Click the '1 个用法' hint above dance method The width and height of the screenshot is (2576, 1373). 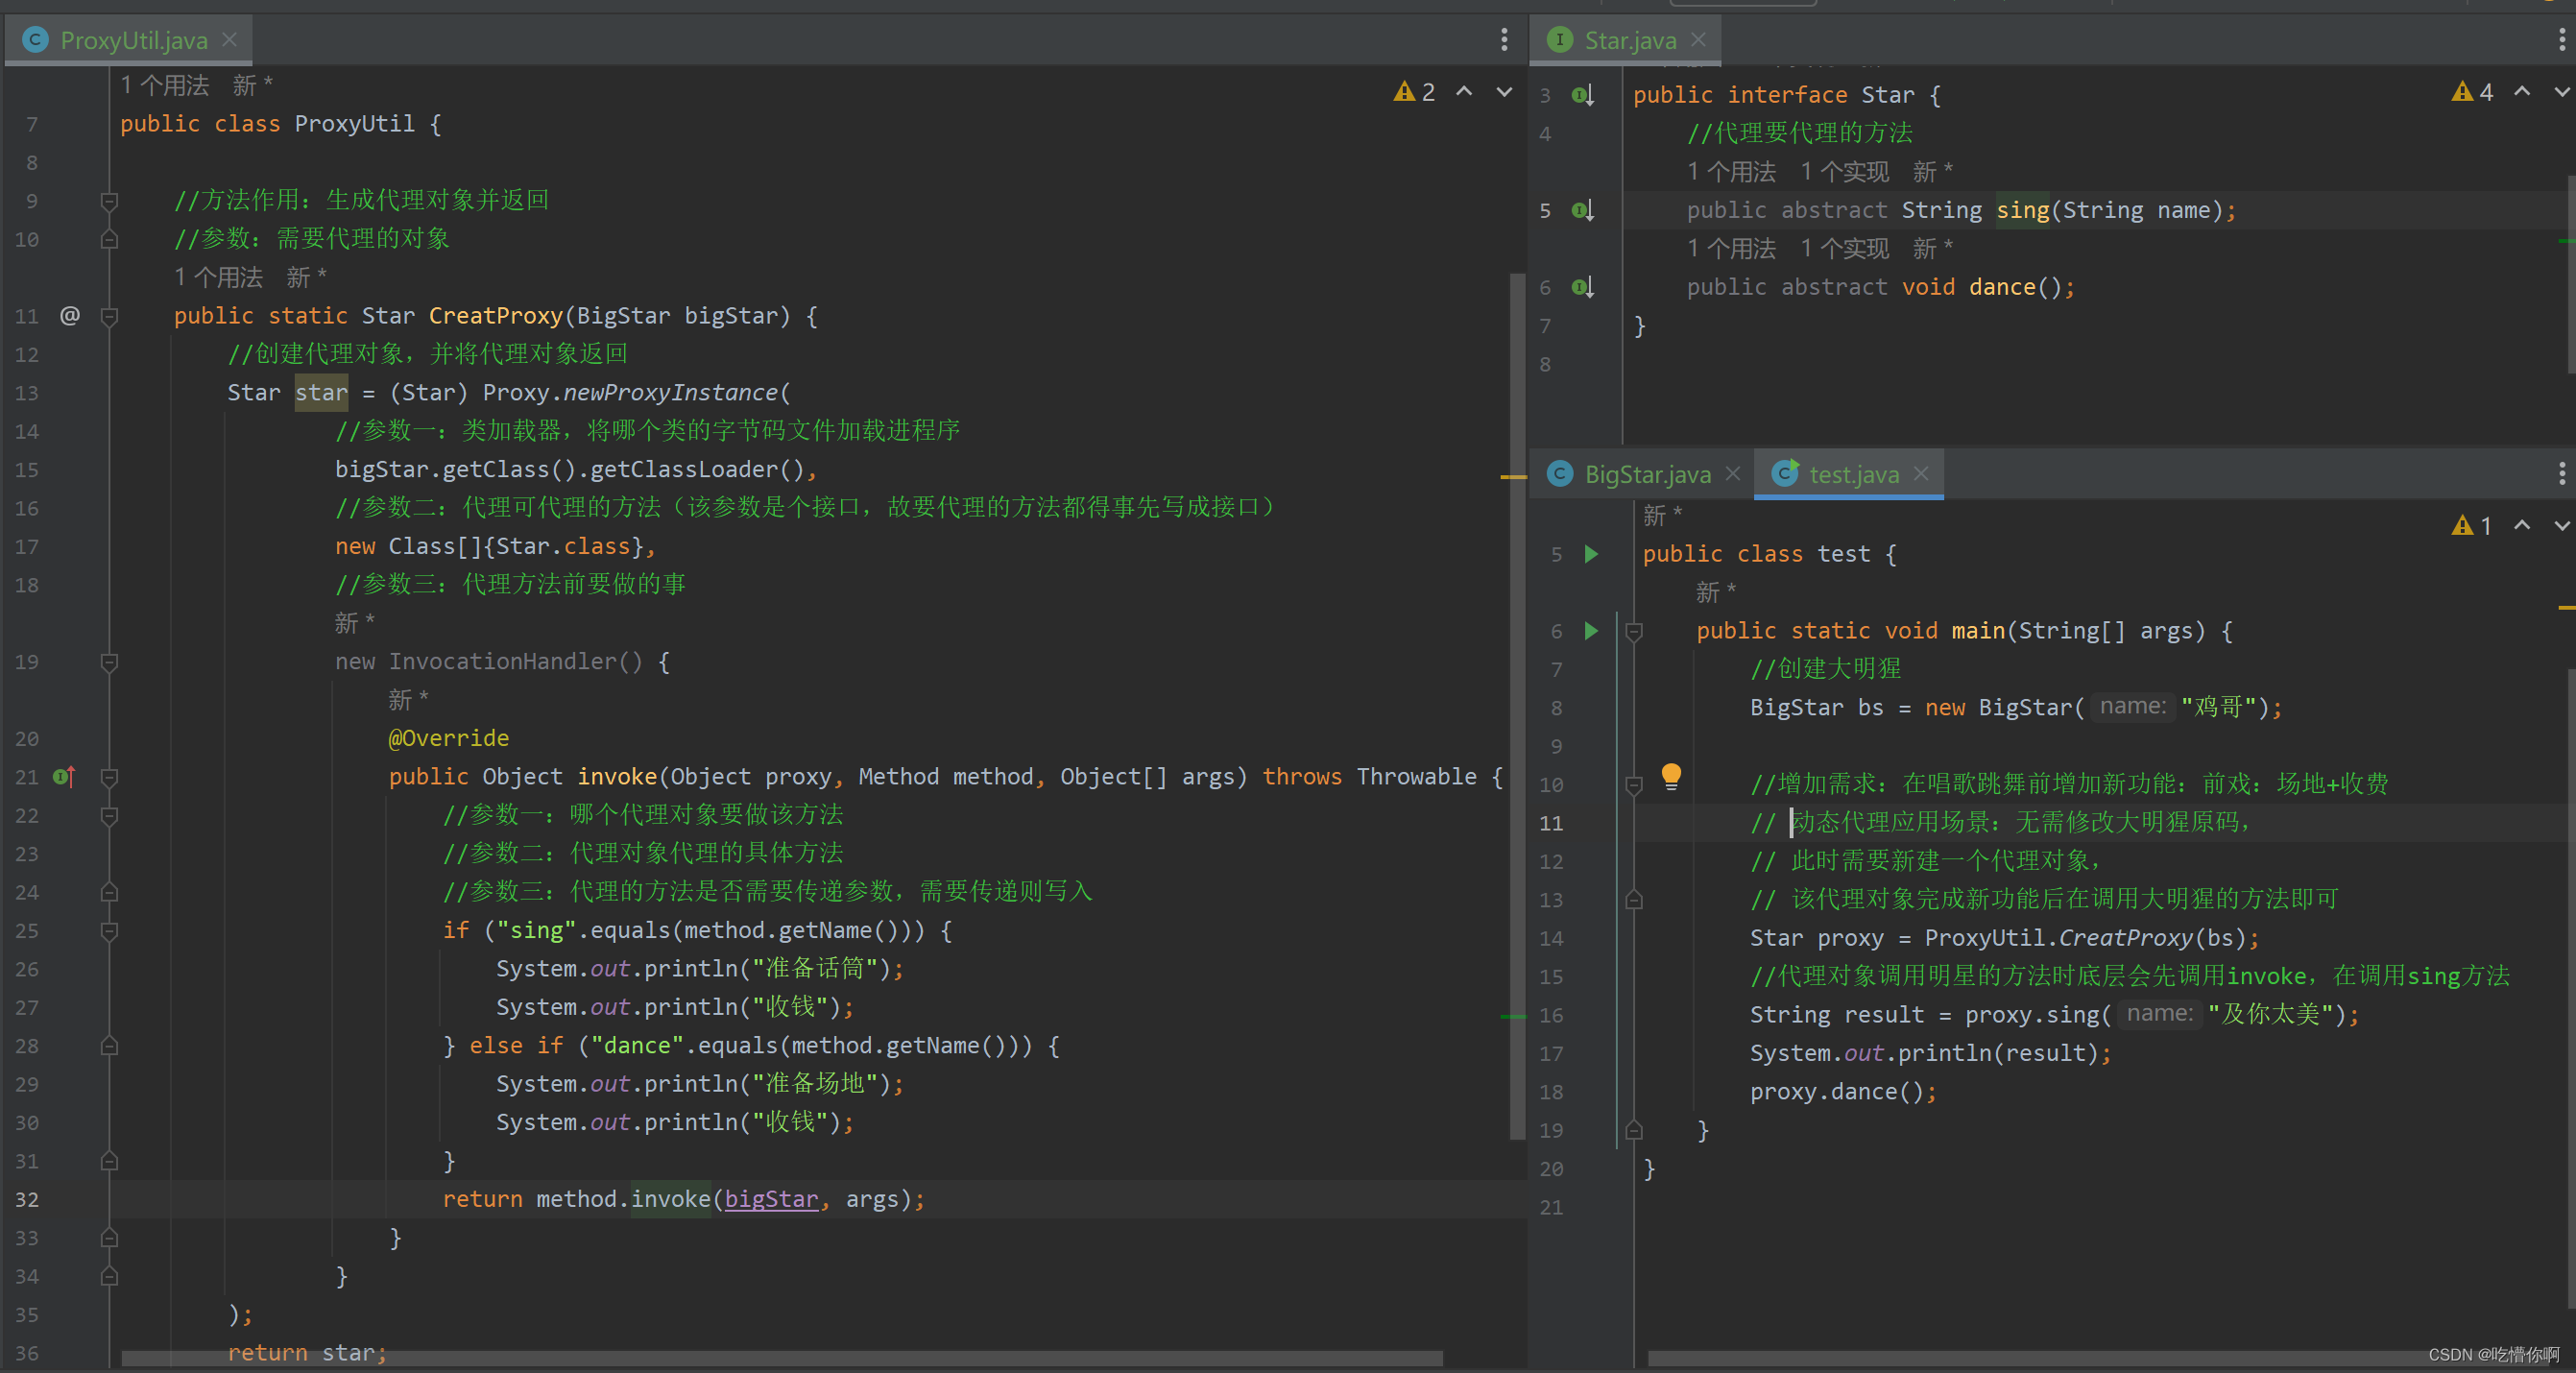(x=1732, y=248)
